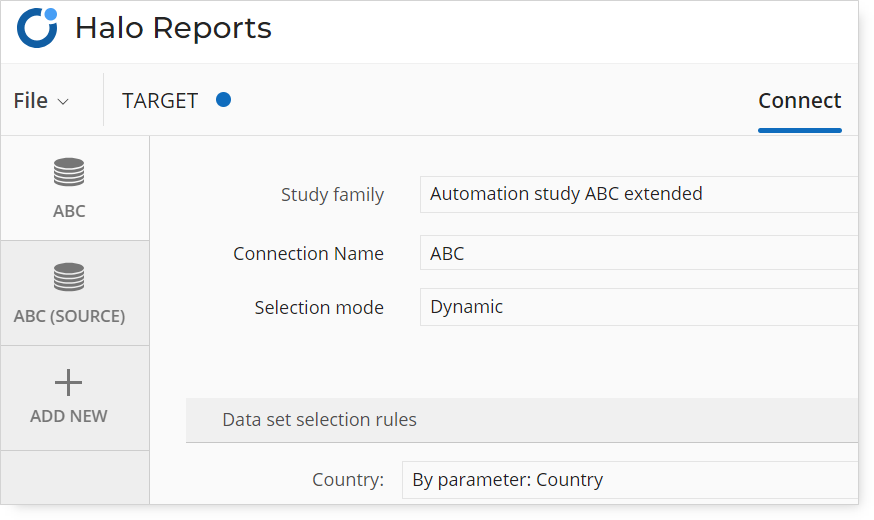Click the ABC (SOURCE) label text
874x520 pixels.
pyautogui.click(x=69, y=316)
